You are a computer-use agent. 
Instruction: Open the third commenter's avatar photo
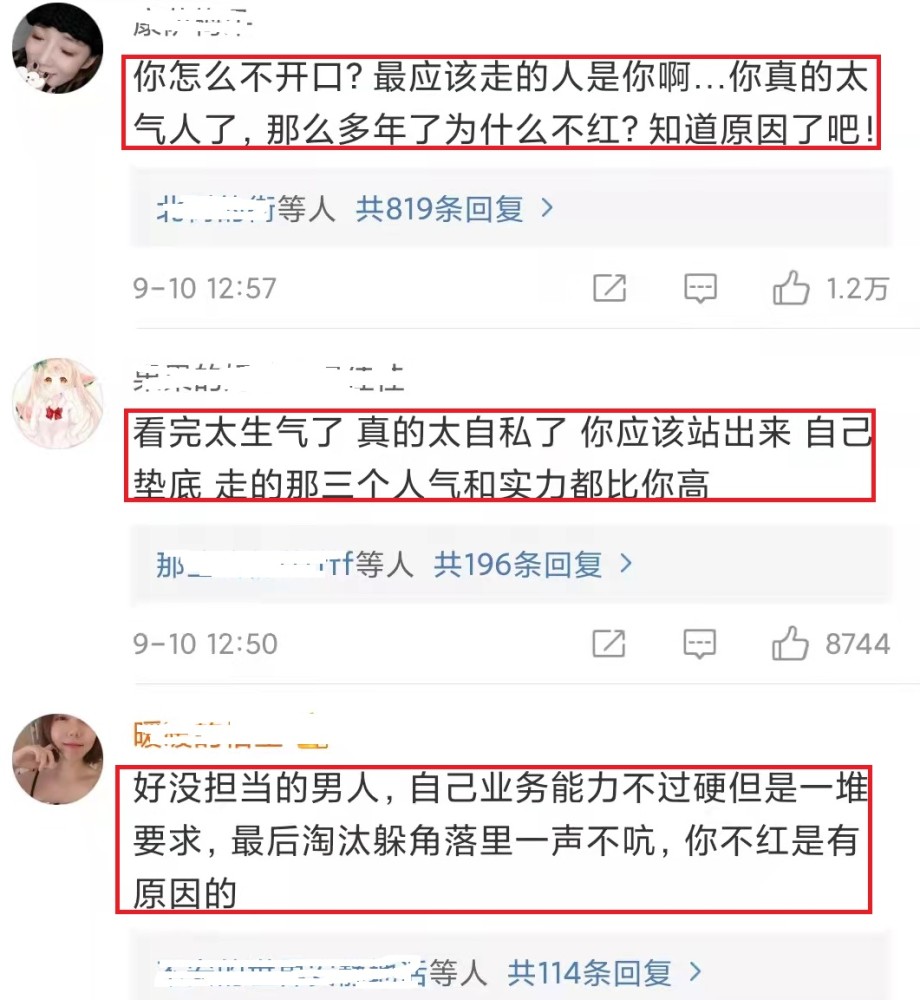(x=57, y=759)
